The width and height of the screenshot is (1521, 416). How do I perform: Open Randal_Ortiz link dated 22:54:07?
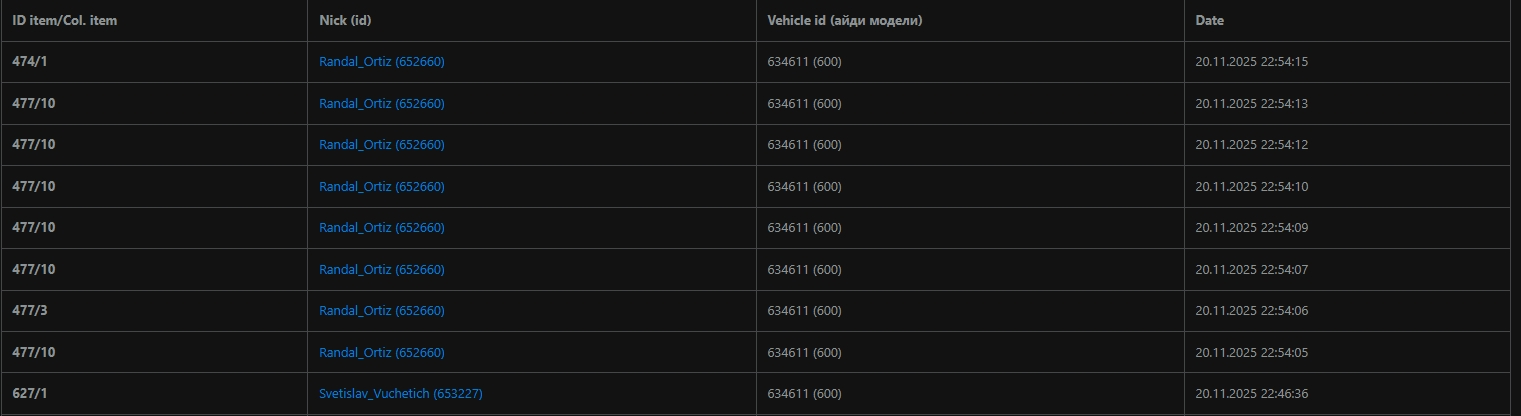point(381,270)
